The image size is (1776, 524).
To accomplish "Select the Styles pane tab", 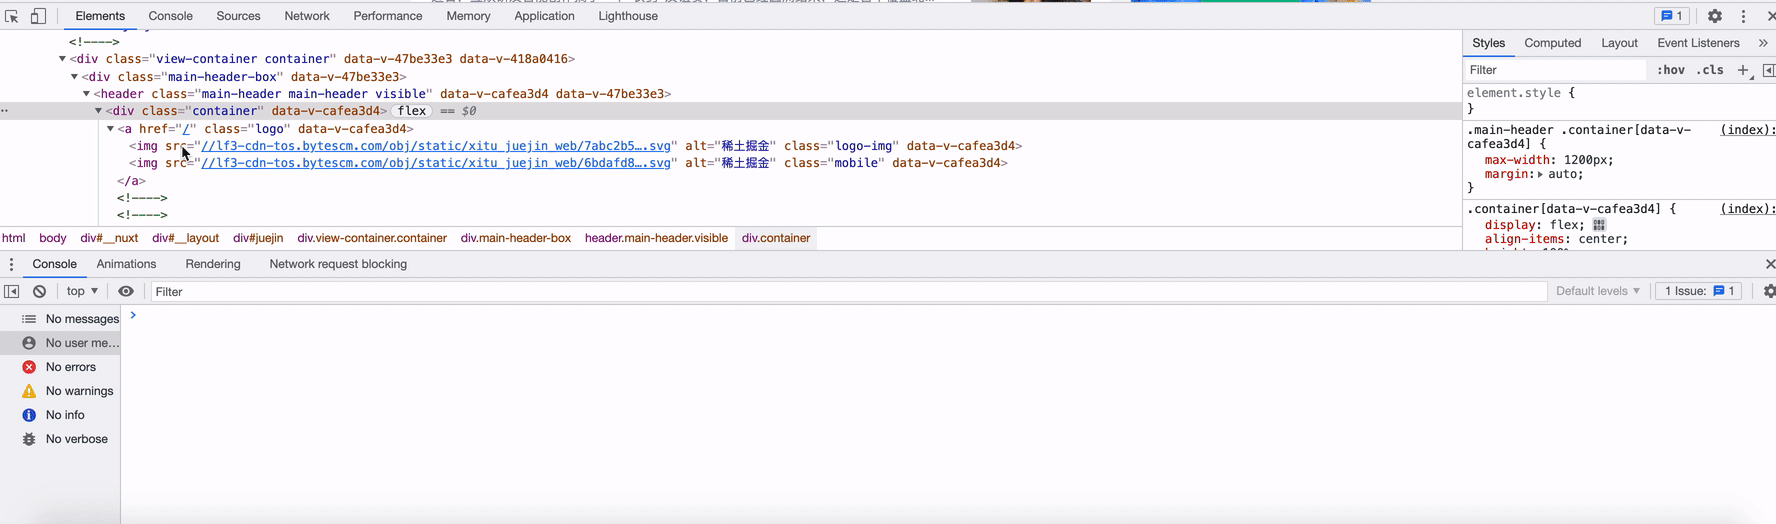I will pos(1488,43).
